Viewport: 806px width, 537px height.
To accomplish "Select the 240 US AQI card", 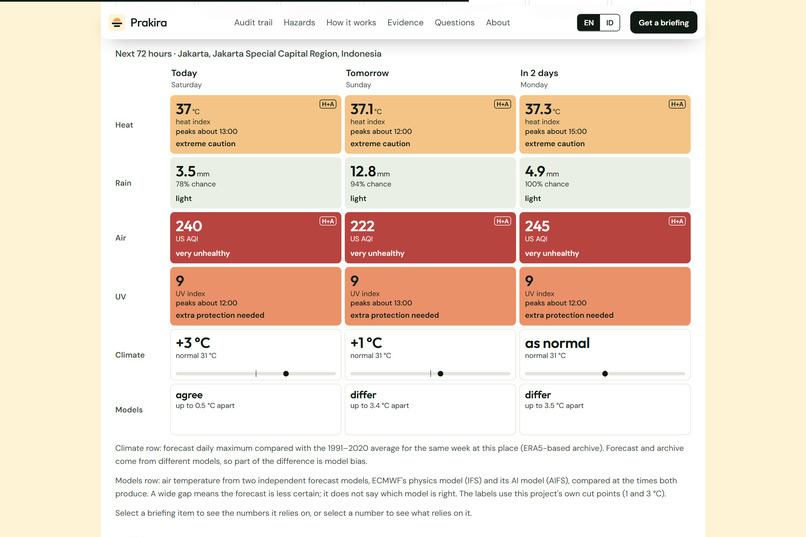I will [x=255, y=237].
